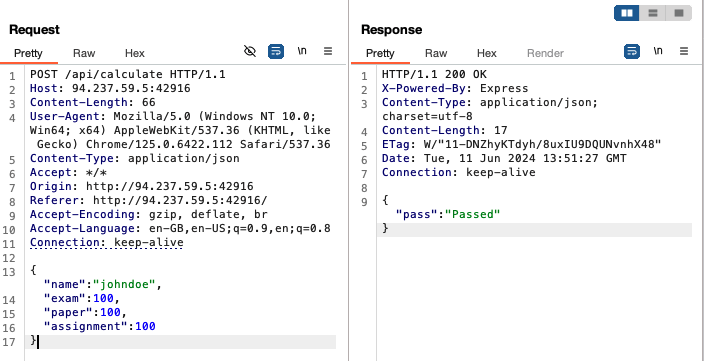704x361 pixels.
Task: Toggle line wrap icon in Response pane
Action: coord(632,52)
